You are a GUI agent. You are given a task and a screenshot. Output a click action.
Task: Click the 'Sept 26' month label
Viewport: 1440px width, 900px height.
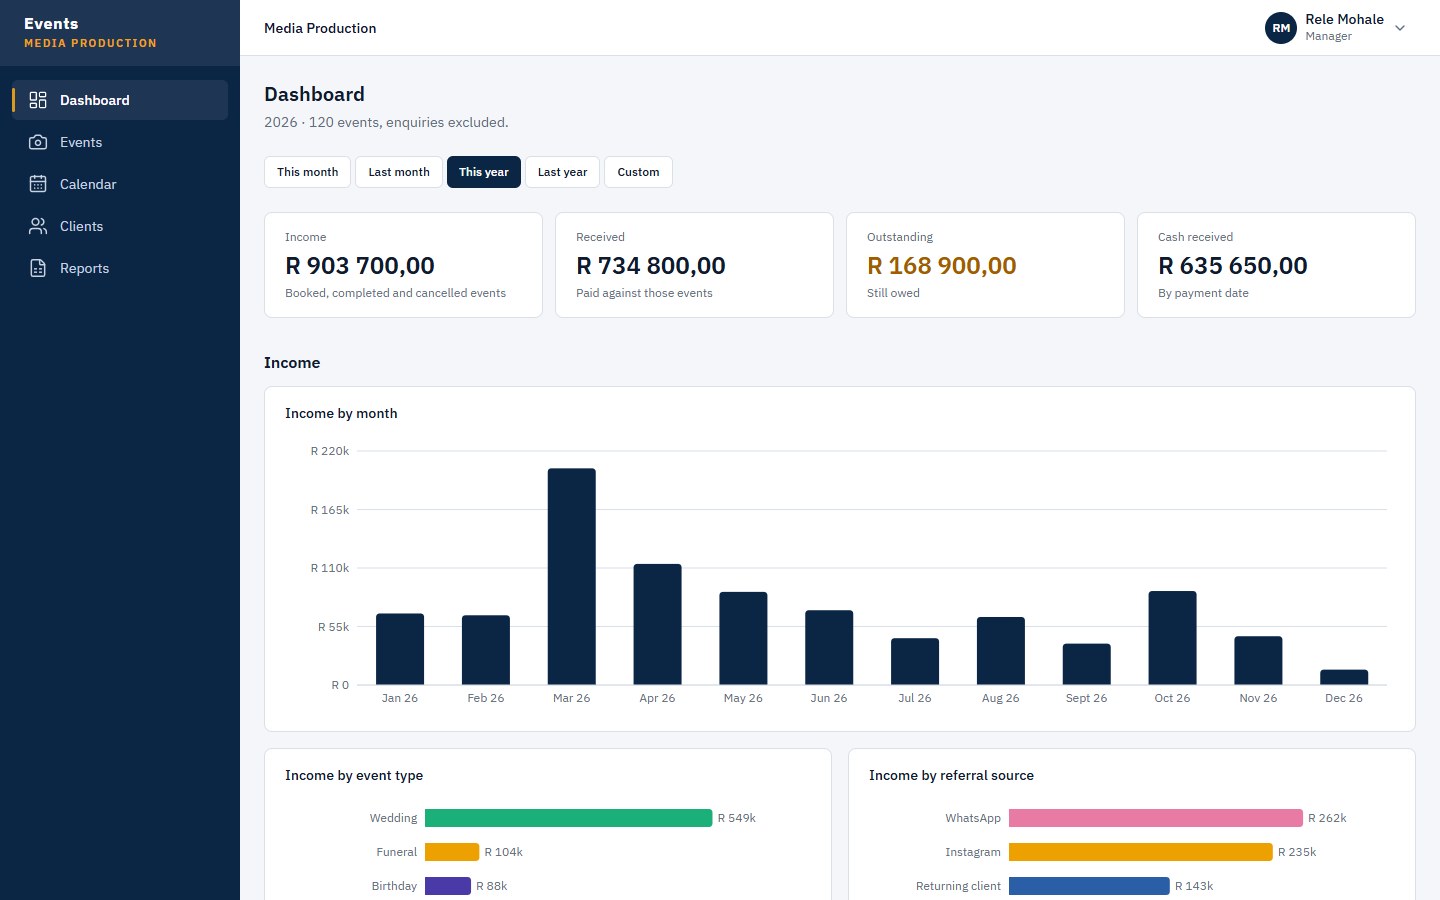pyautogui.click(x=1086, y=698)
